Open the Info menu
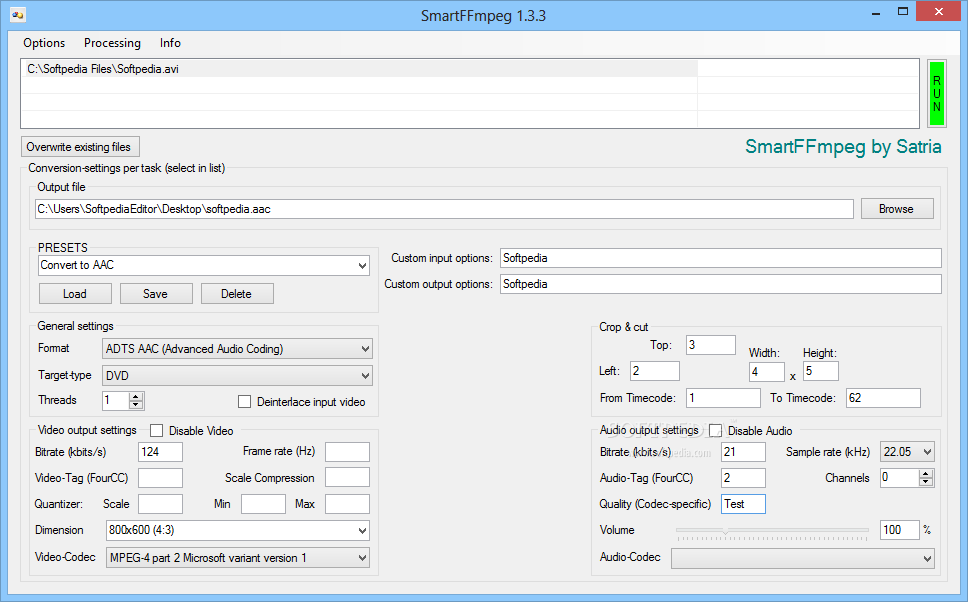968x602 pixels. (170, 43)
